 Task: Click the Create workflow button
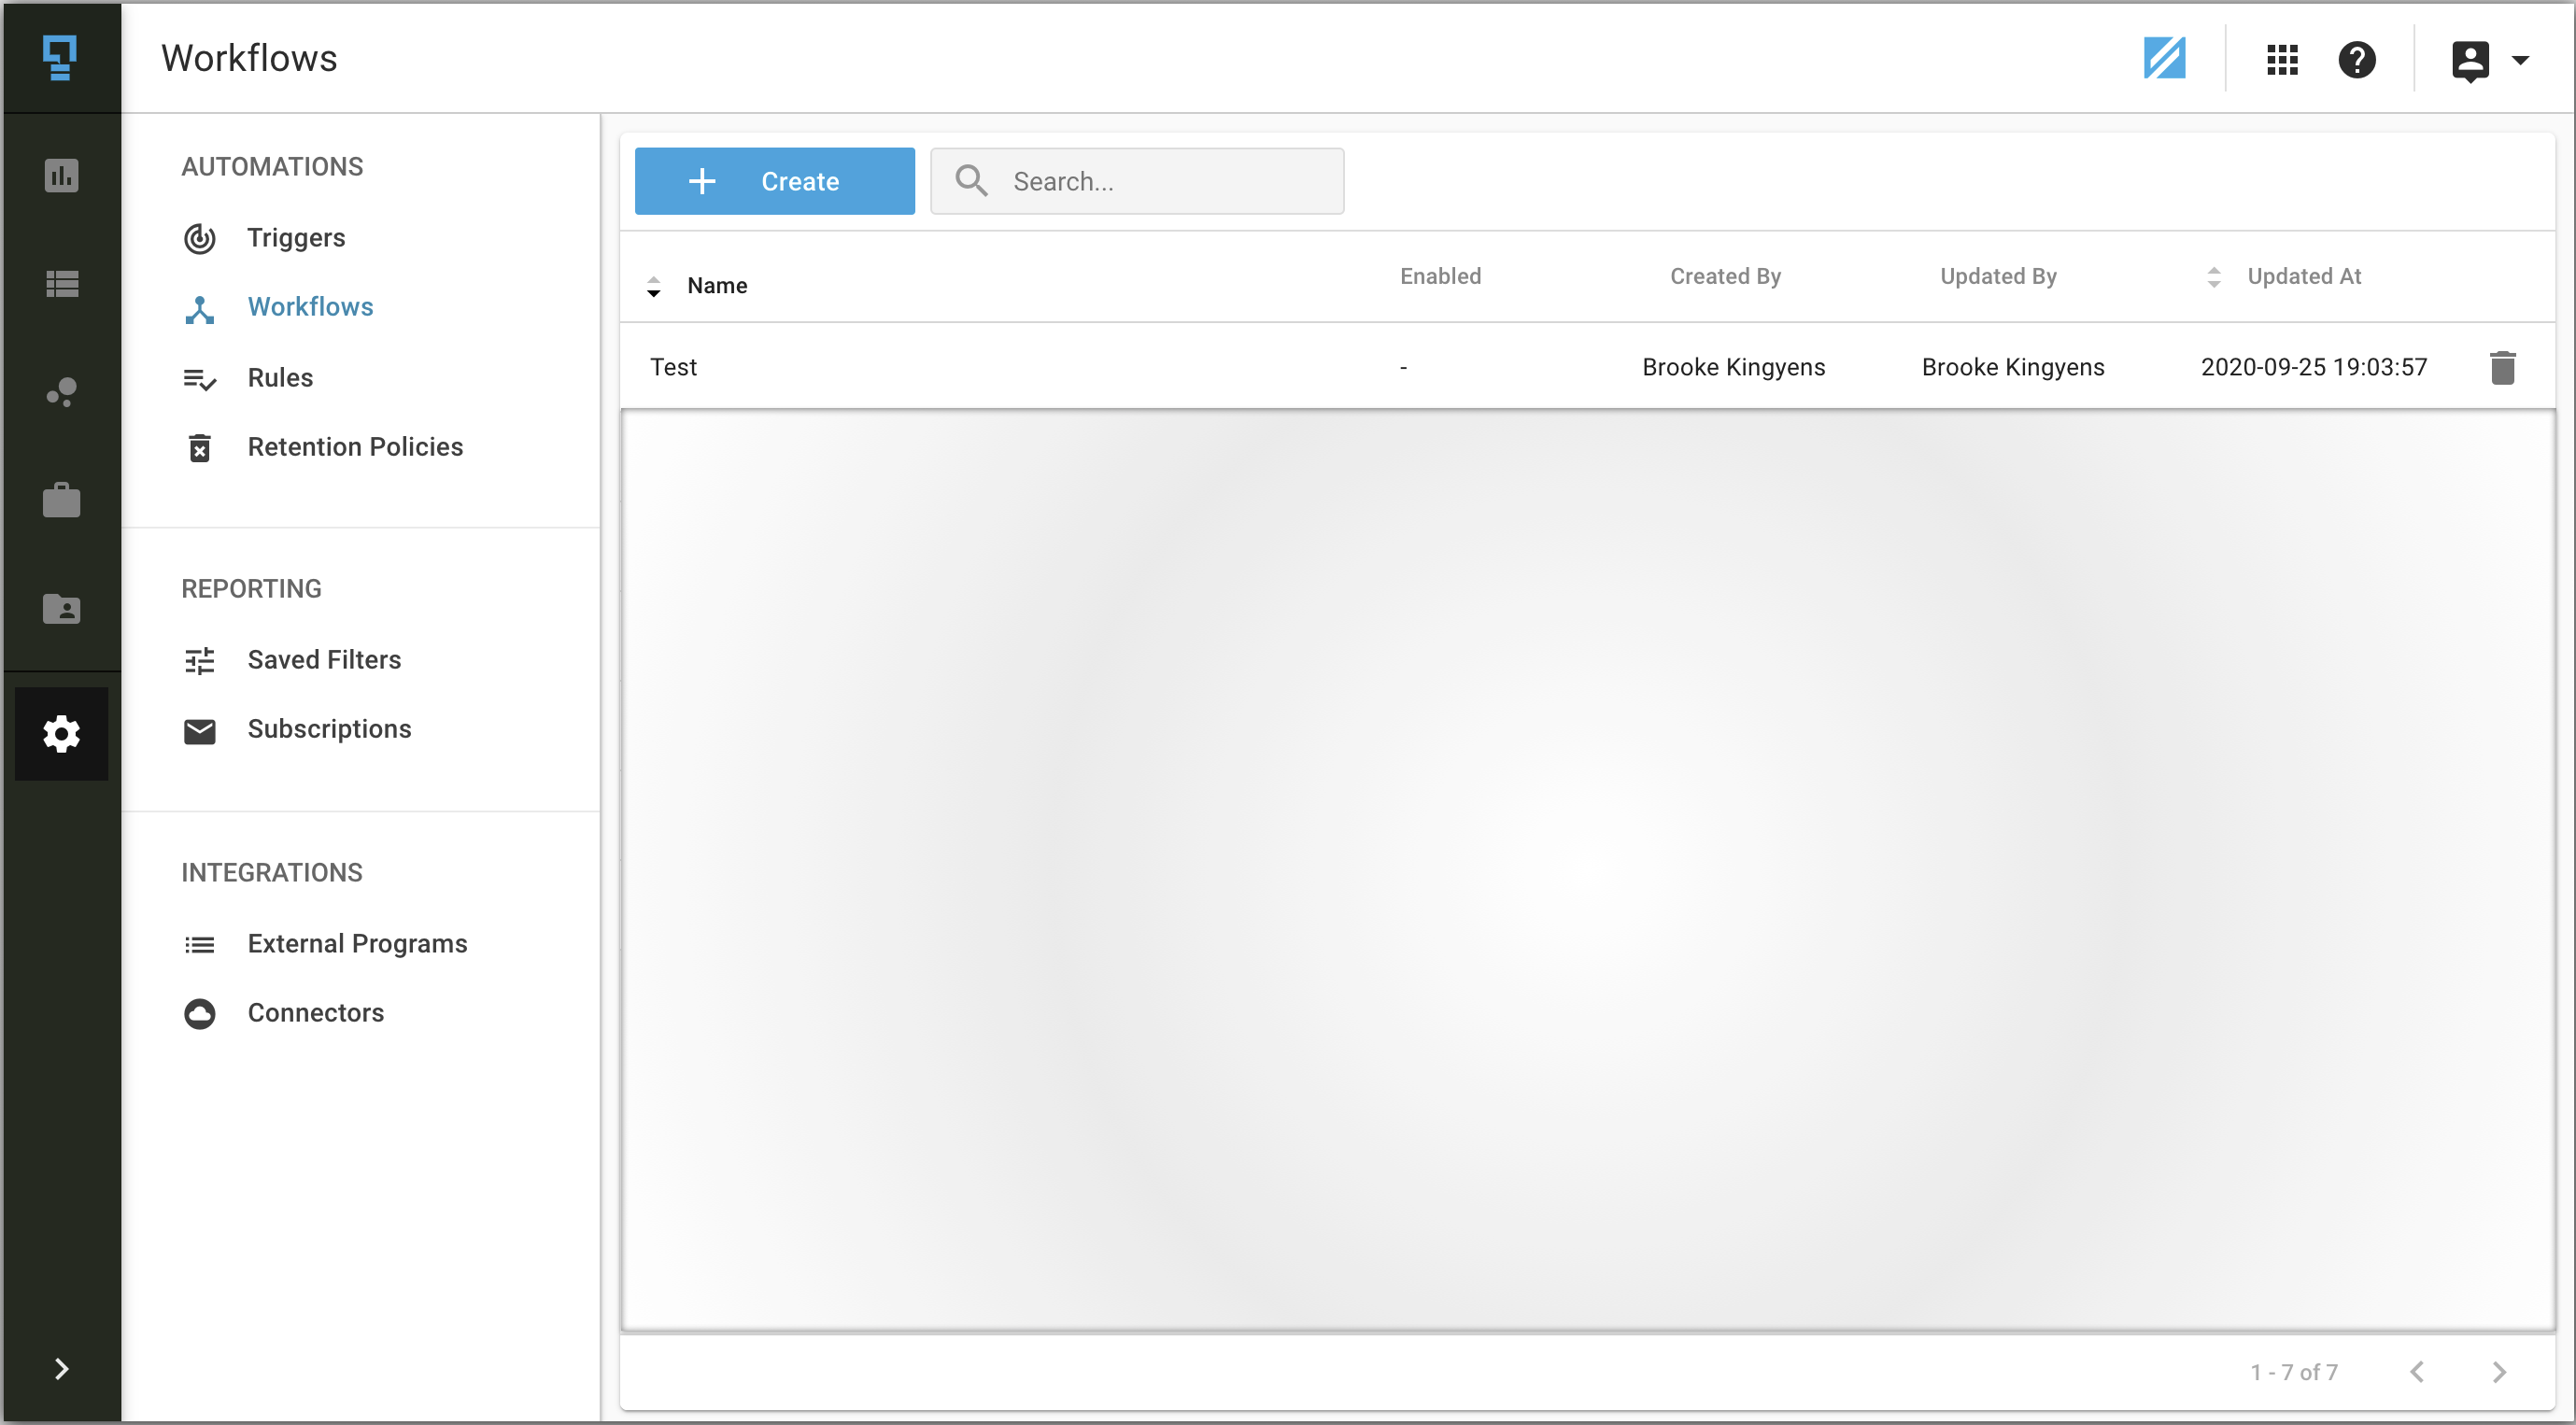pyautogui.click(x=774, y=181)
